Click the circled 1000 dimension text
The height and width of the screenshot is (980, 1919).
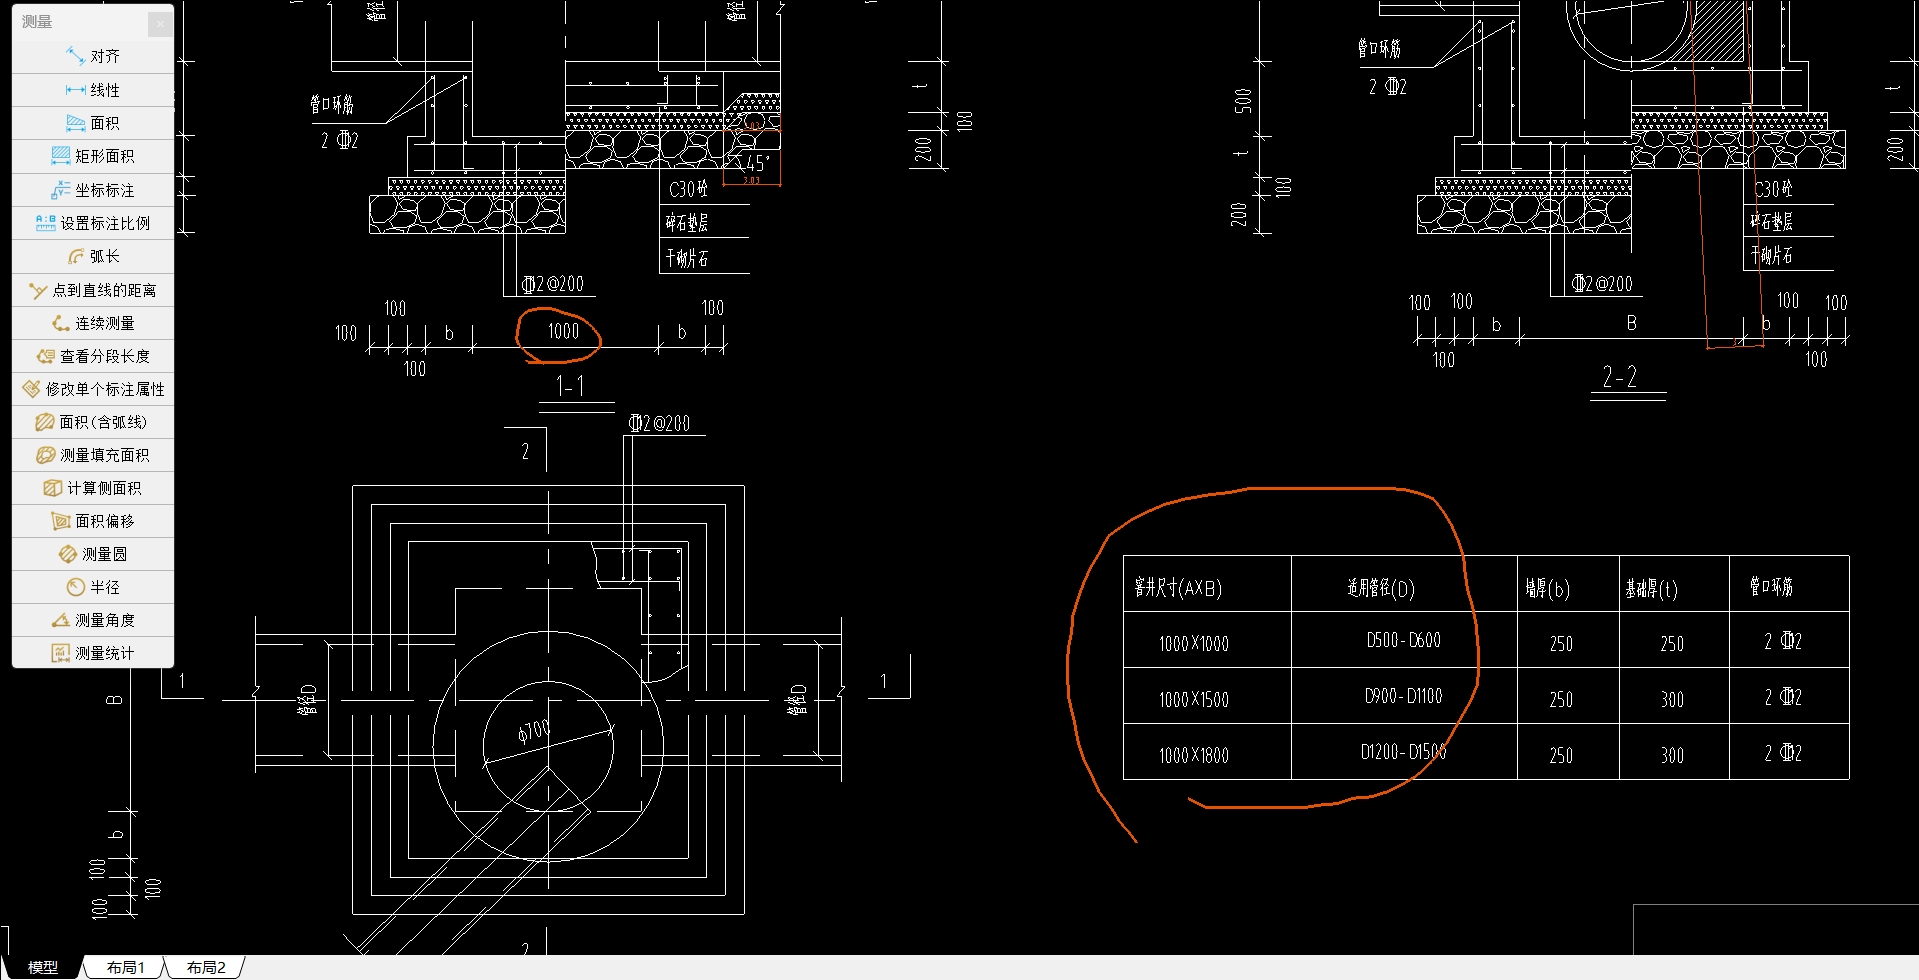click(x=563, y=331)
